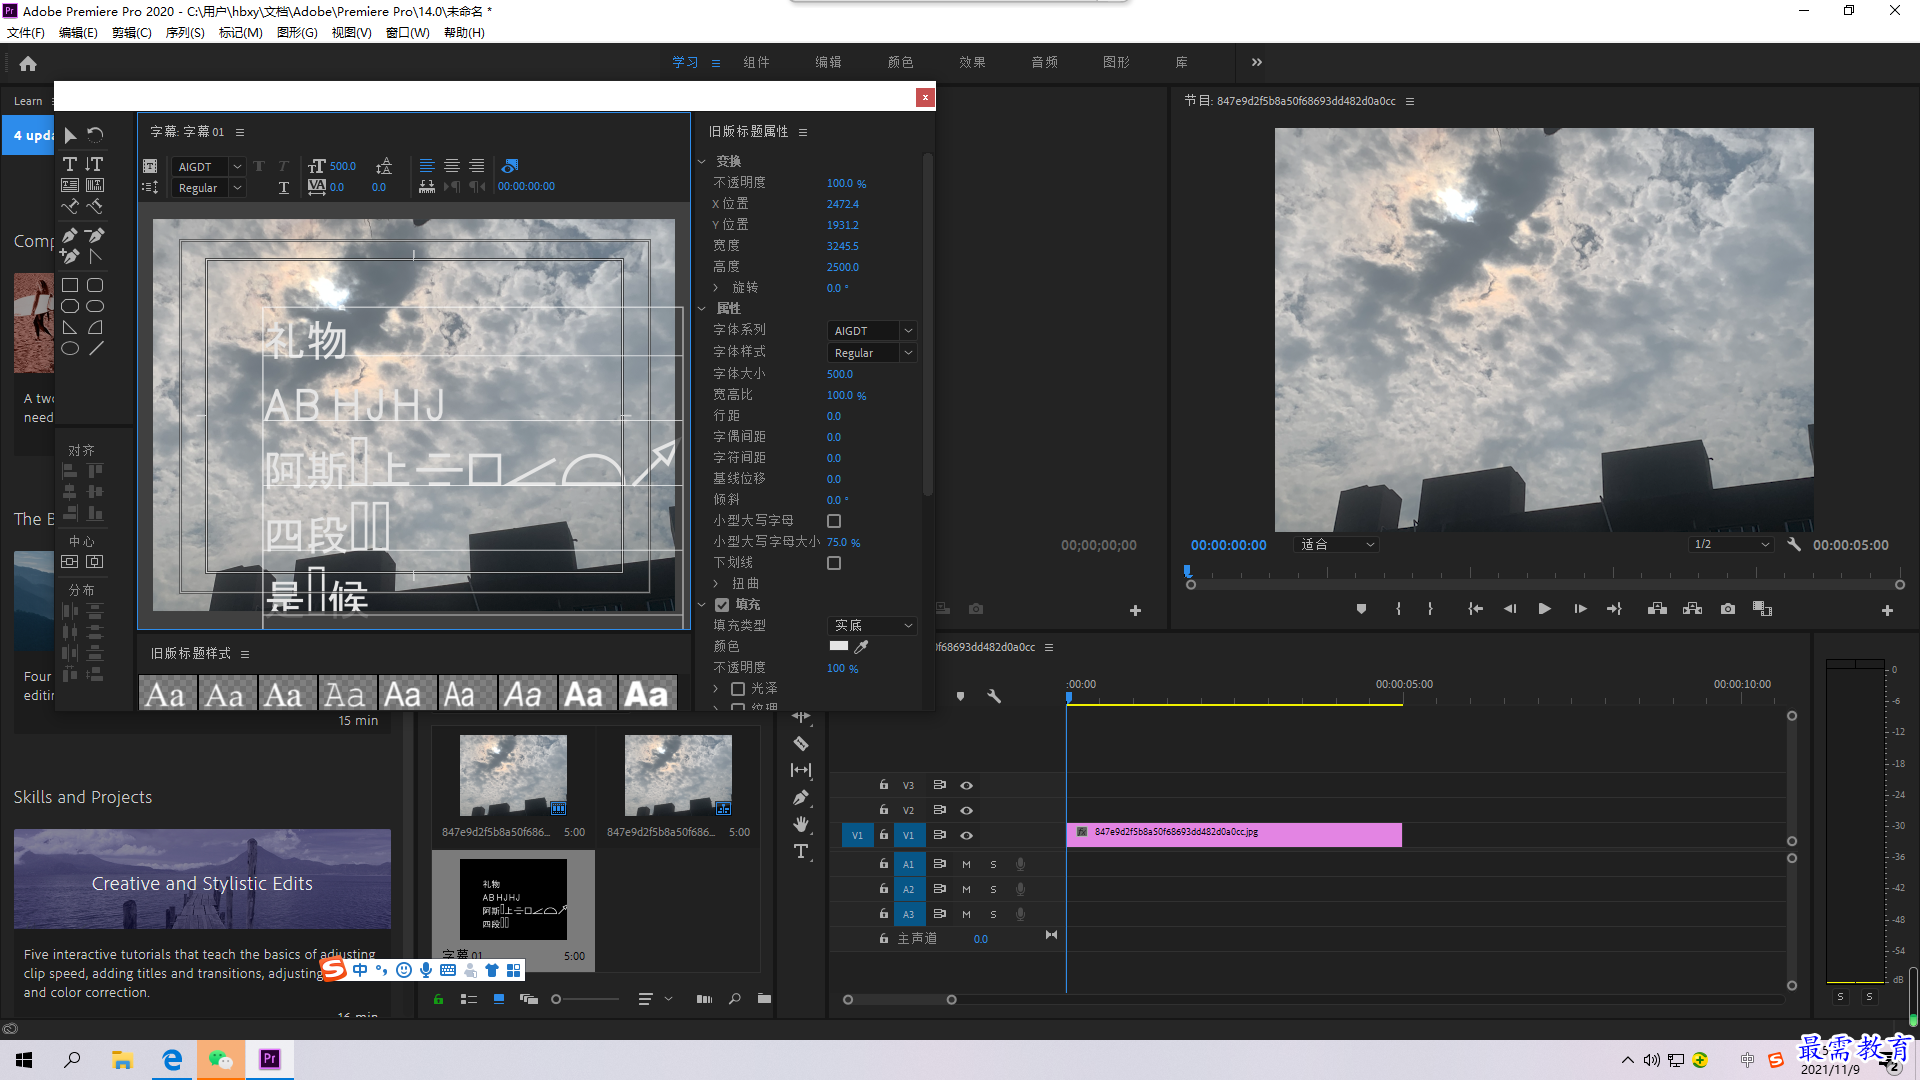Open the fill type dropdown (实底)
Viewport: 1920px width, 1080px height.
pyautogui.click(x=872, y=626)
